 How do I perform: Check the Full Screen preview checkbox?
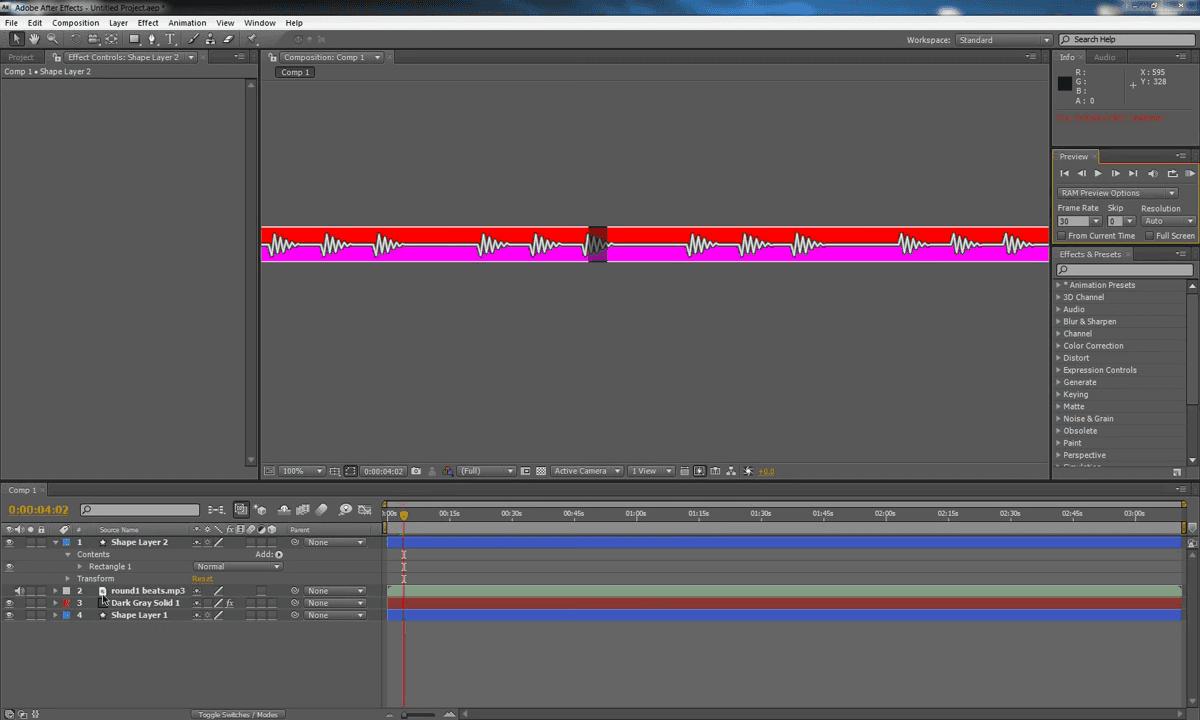pos(1150,236)
